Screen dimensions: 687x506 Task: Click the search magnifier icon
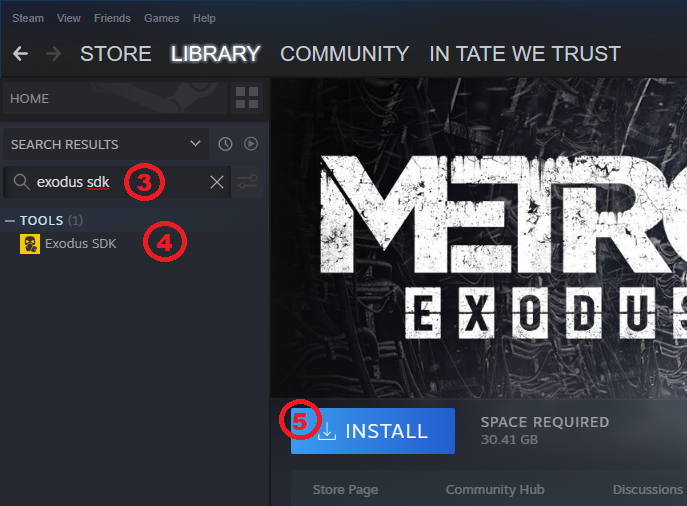[x=21, y=182]
